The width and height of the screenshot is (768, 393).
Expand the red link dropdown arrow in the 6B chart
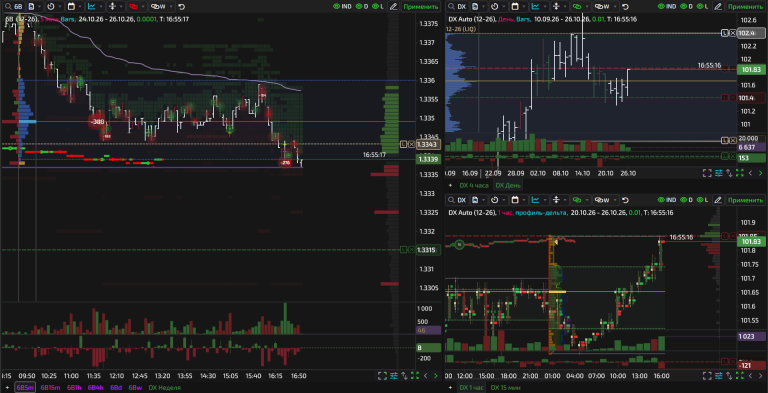(143, 6)
